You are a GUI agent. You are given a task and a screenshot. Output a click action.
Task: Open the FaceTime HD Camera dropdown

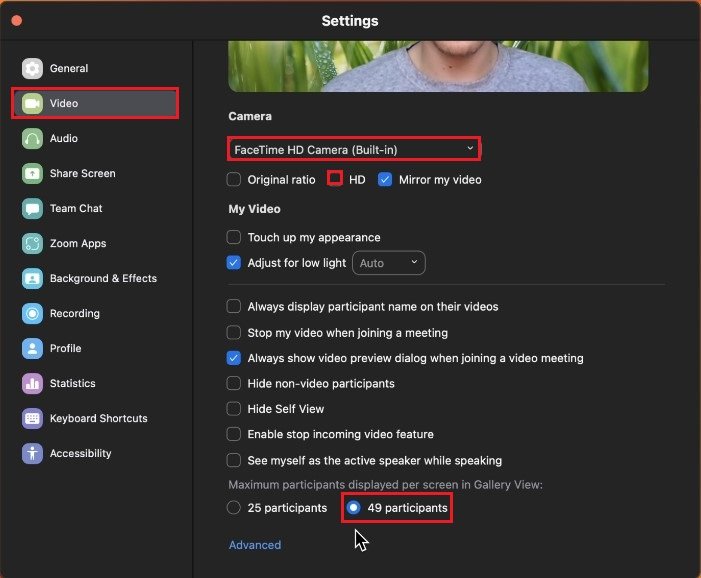click(354, 149)
